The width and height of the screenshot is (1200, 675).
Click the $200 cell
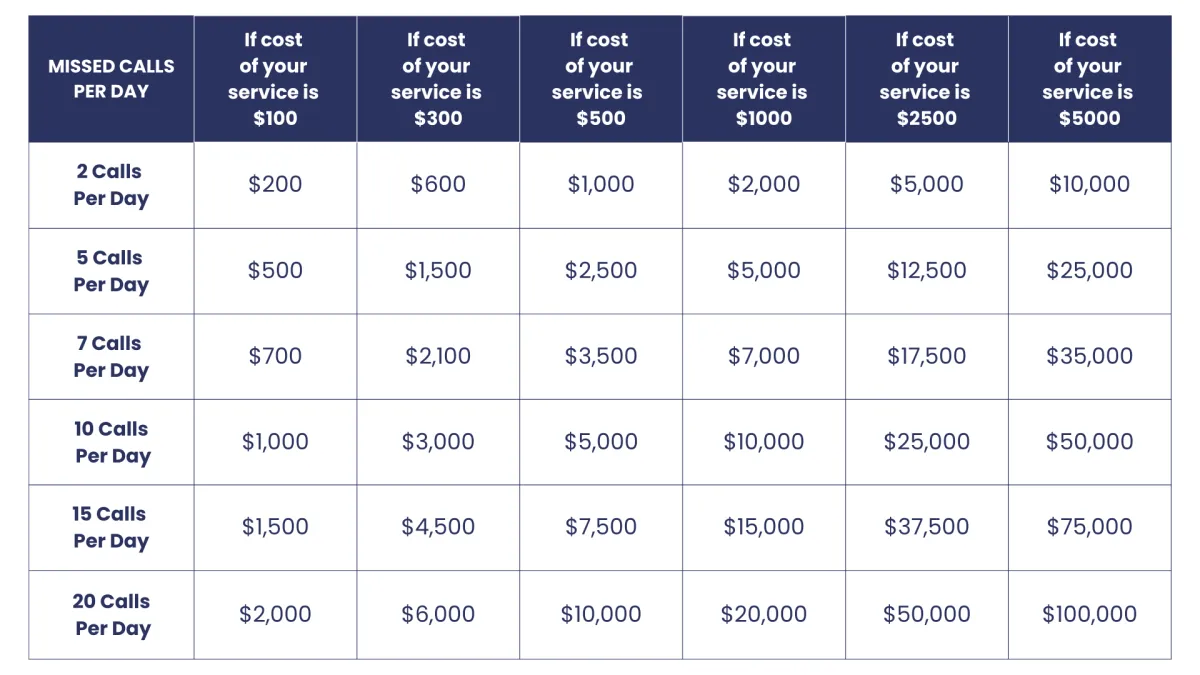[x=275, y=185]
